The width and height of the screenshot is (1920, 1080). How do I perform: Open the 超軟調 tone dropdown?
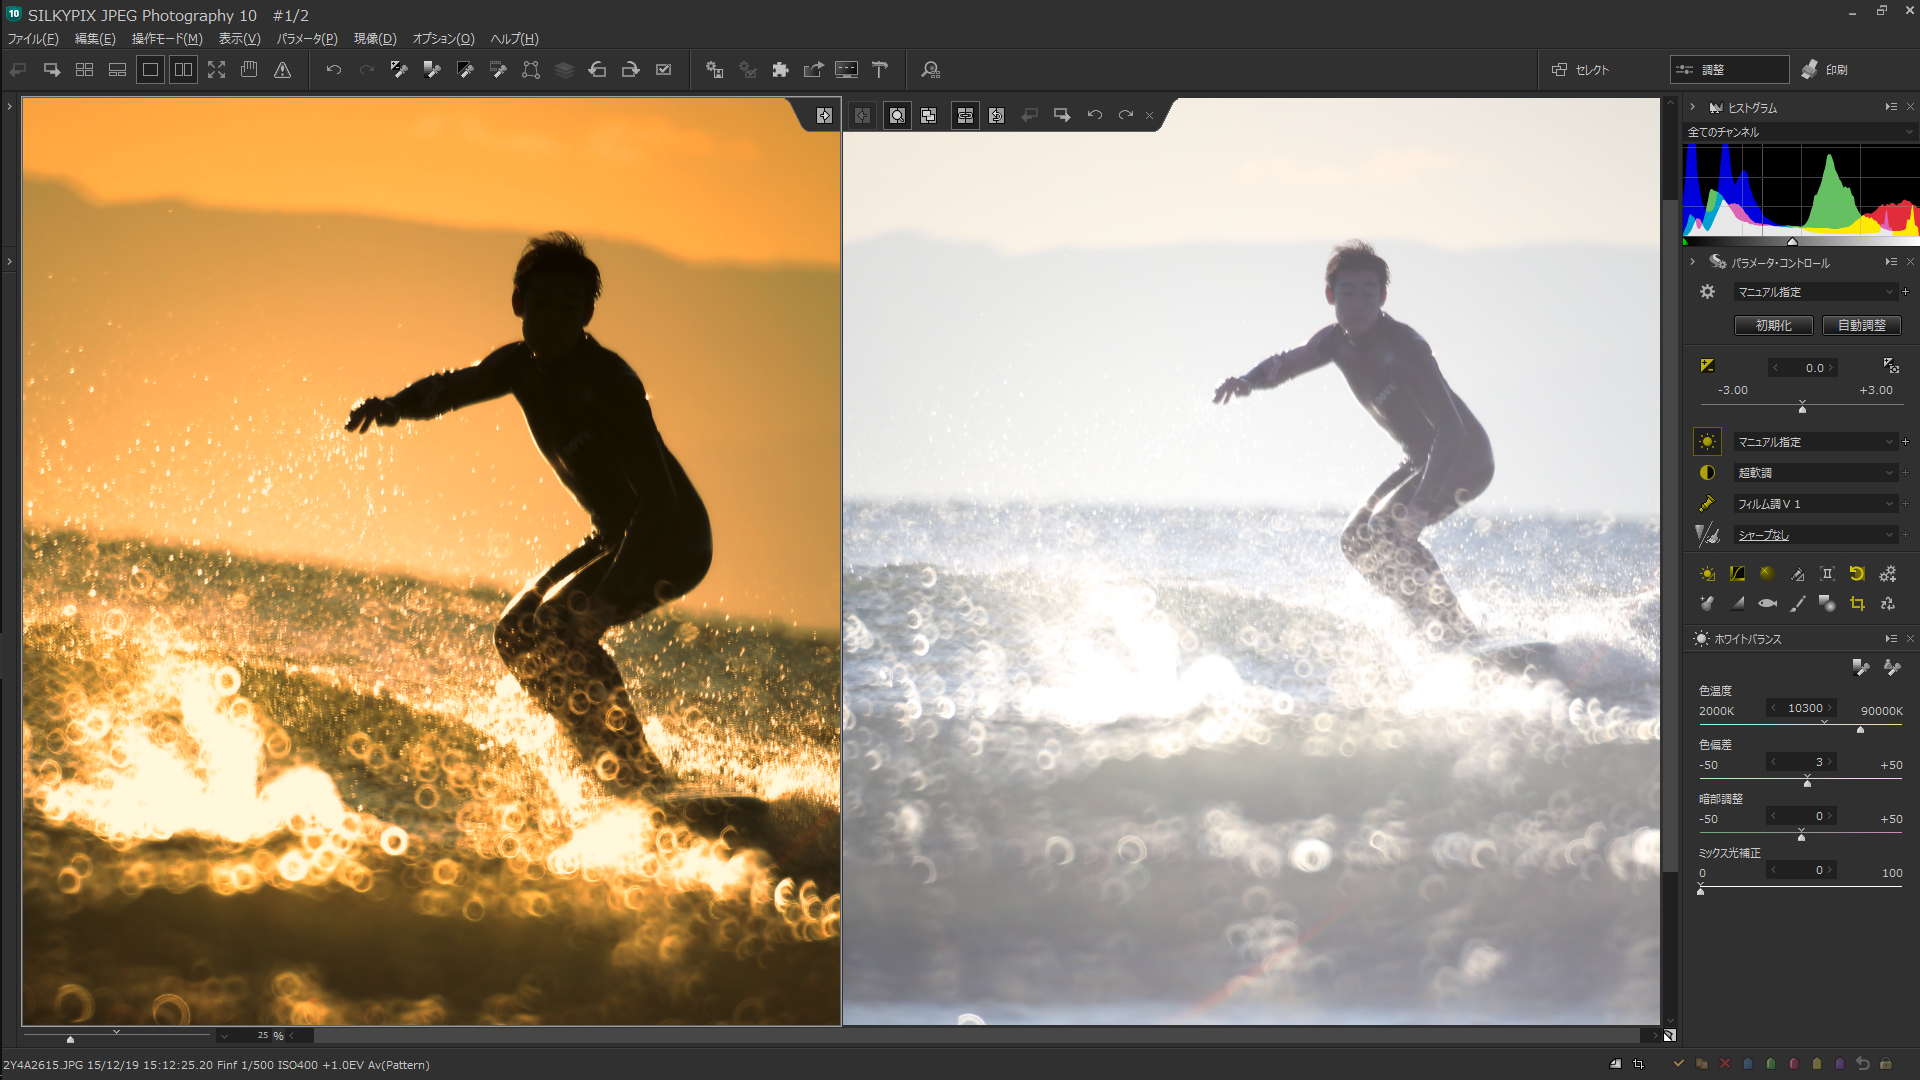[x=1815, y=473]
